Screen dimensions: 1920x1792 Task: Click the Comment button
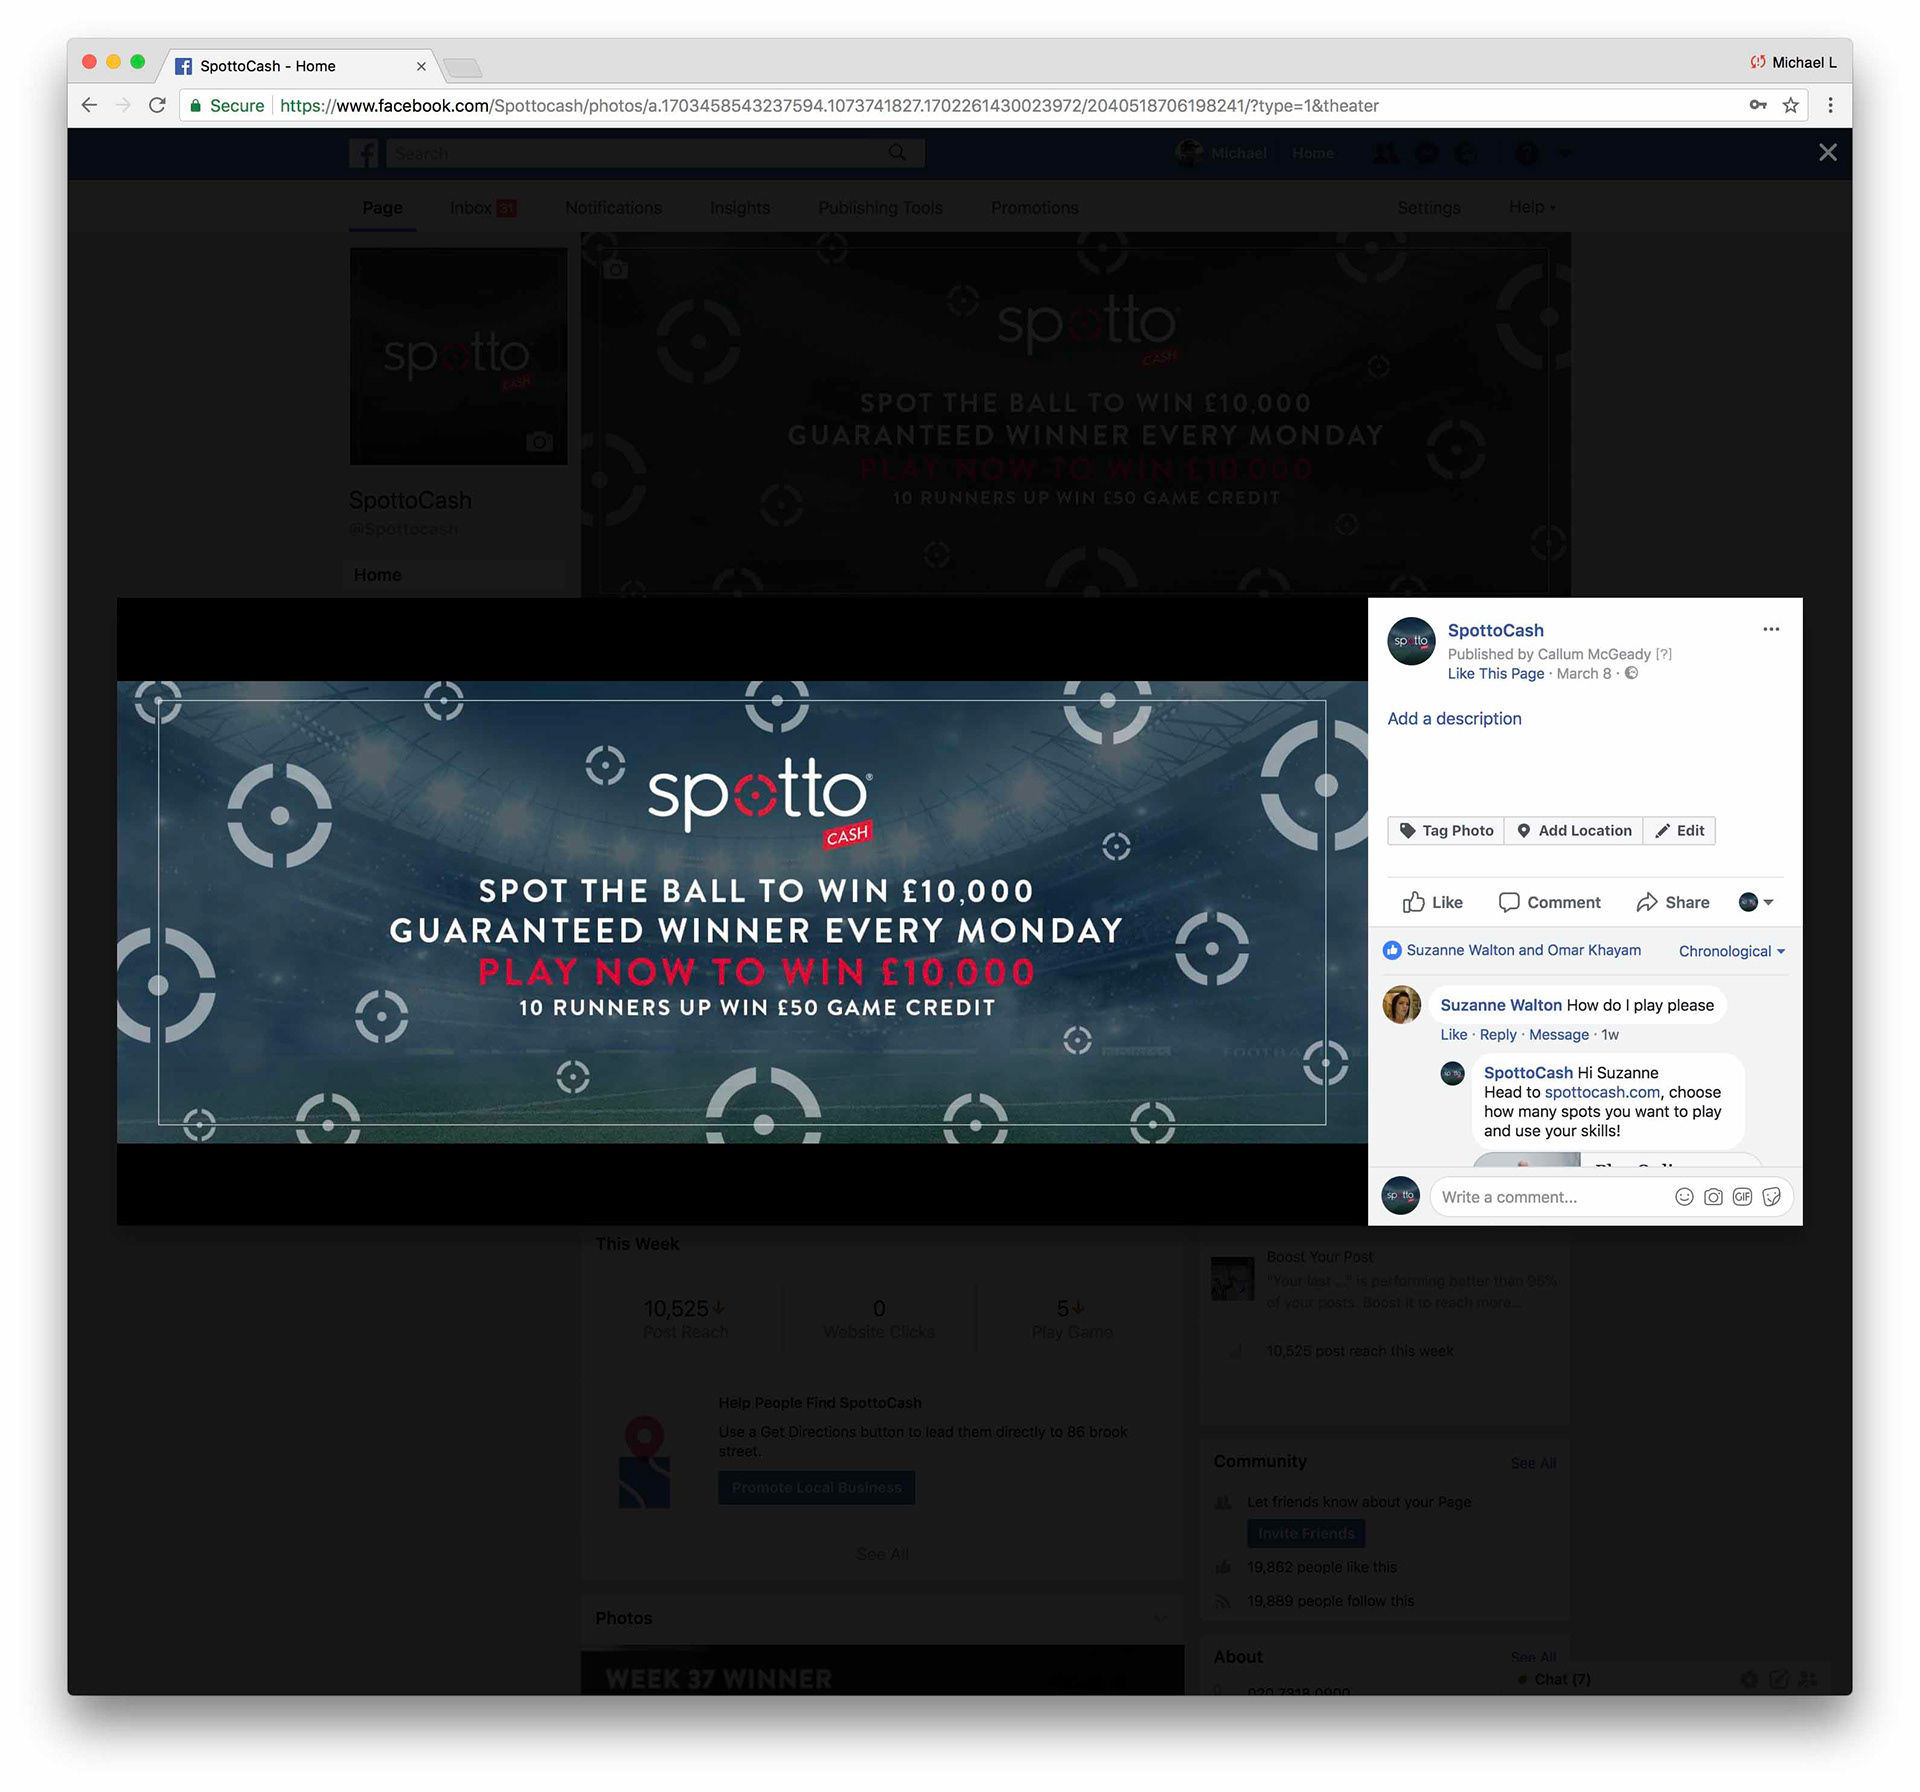1549,902
